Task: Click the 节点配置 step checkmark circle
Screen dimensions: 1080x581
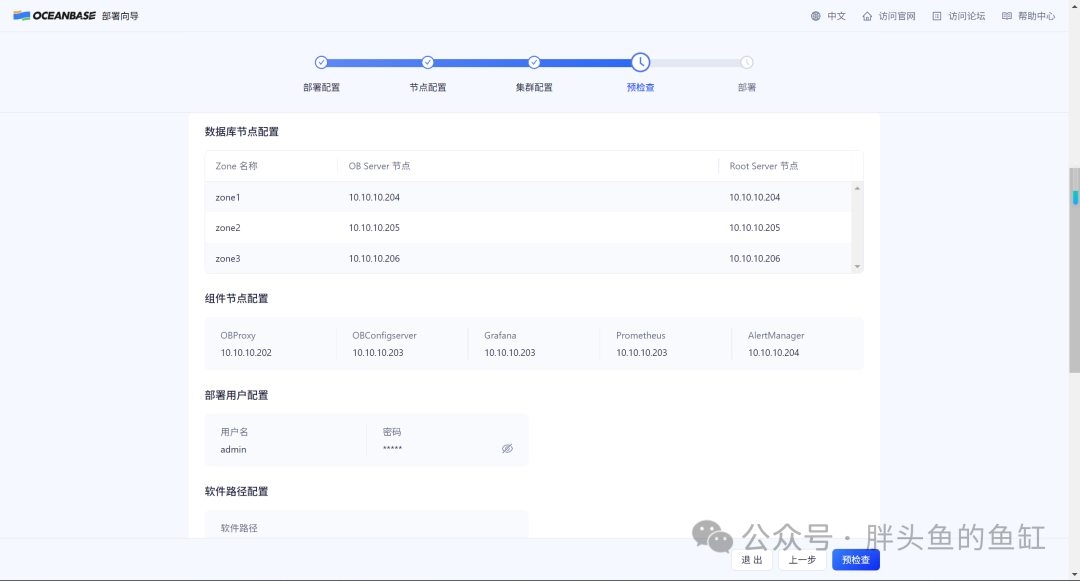Action: point(428,63)
